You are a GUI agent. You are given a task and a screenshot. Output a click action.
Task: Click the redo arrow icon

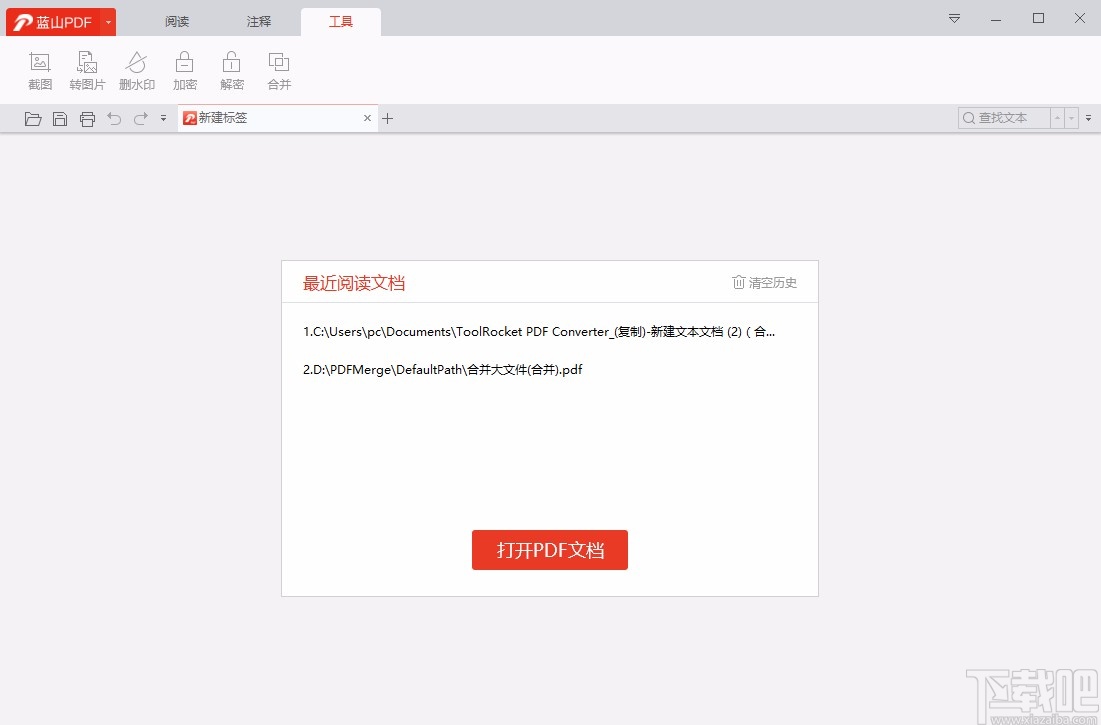point(140,118)
